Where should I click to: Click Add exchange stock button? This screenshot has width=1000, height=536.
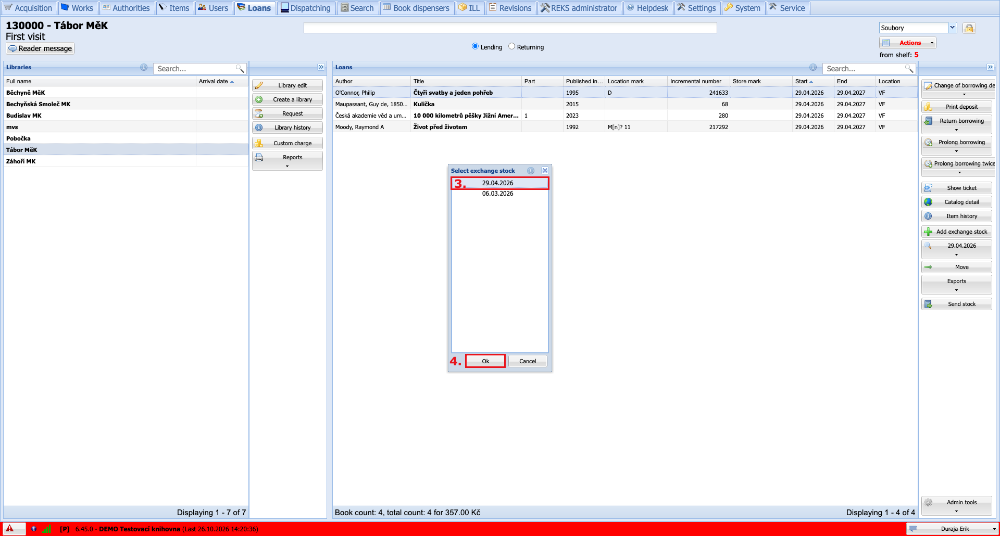coord(957,232)
